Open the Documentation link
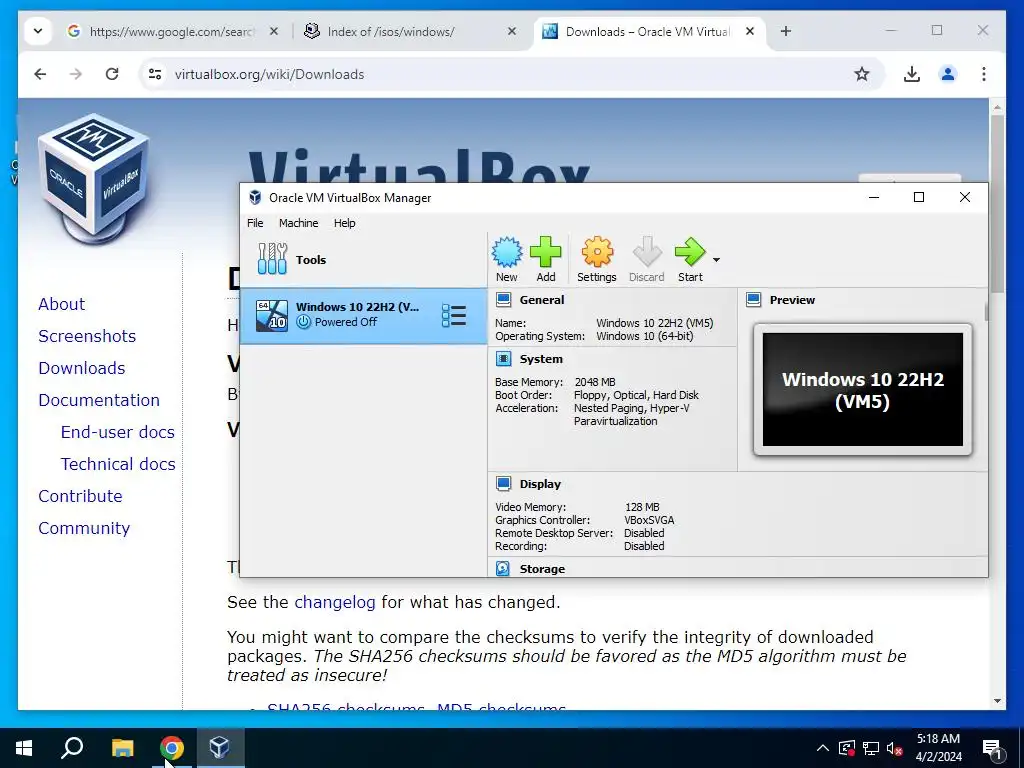 [x=99, y=400]
